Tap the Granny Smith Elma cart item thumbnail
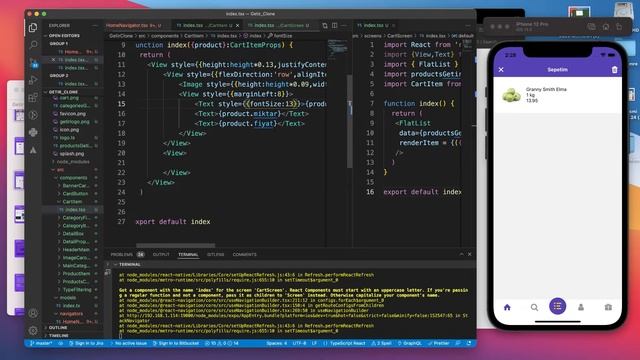The height and width of the screenshot is (360, 640). [511, 95]
